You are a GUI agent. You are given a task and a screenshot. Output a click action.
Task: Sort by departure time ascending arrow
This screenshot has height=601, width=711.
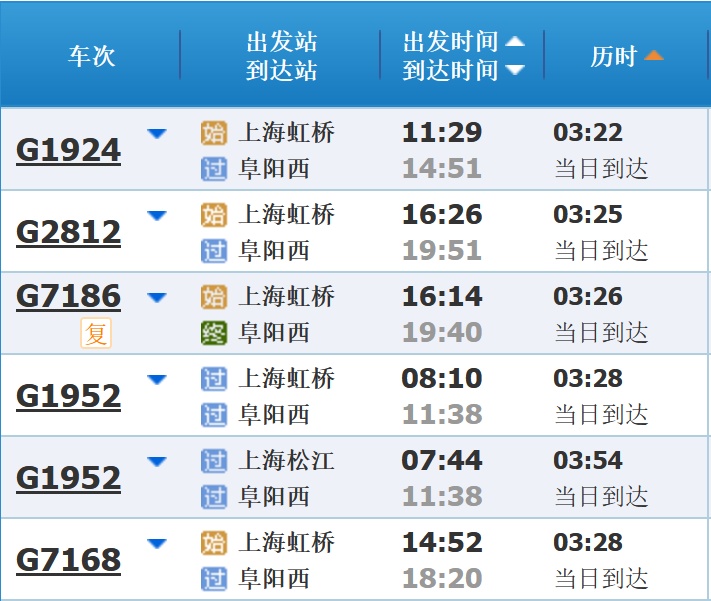pos(515,42)
